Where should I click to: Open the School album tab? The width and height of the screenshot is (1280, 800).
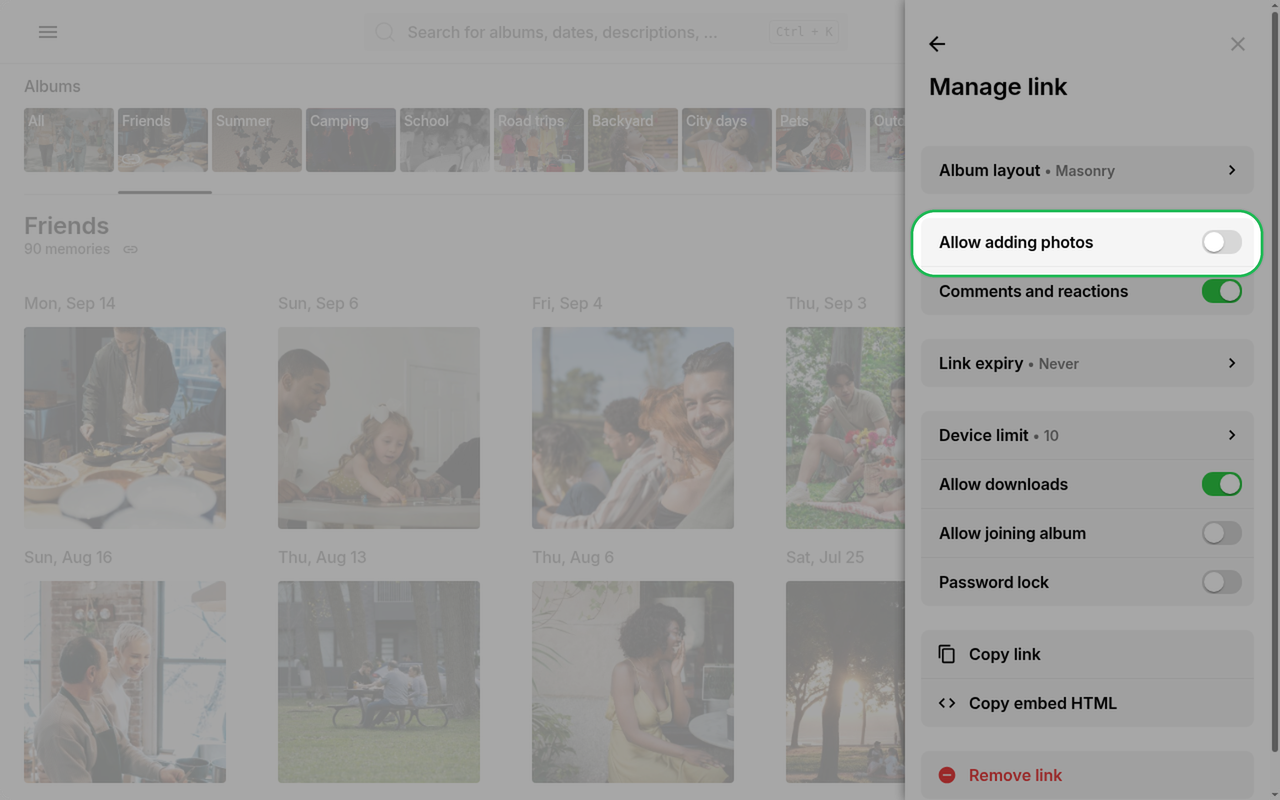[445, 140]
